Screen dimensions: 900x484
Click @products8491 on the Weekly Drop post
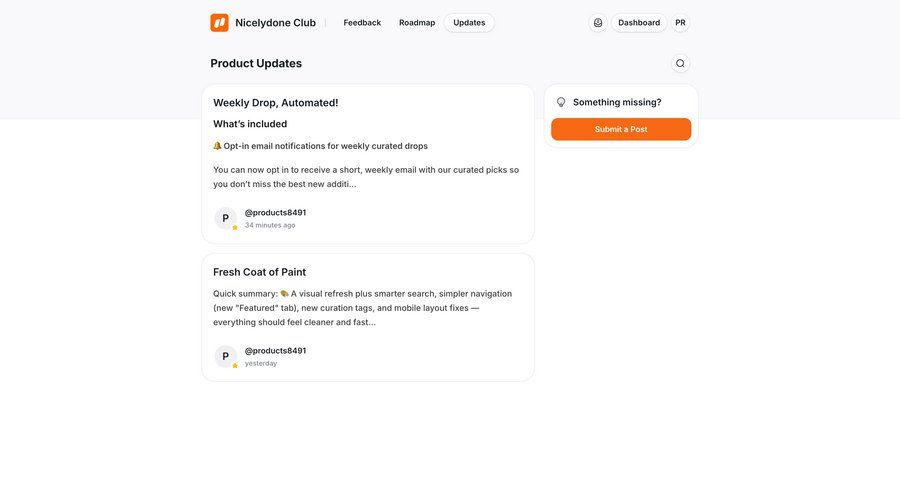[x=275, y=213]
